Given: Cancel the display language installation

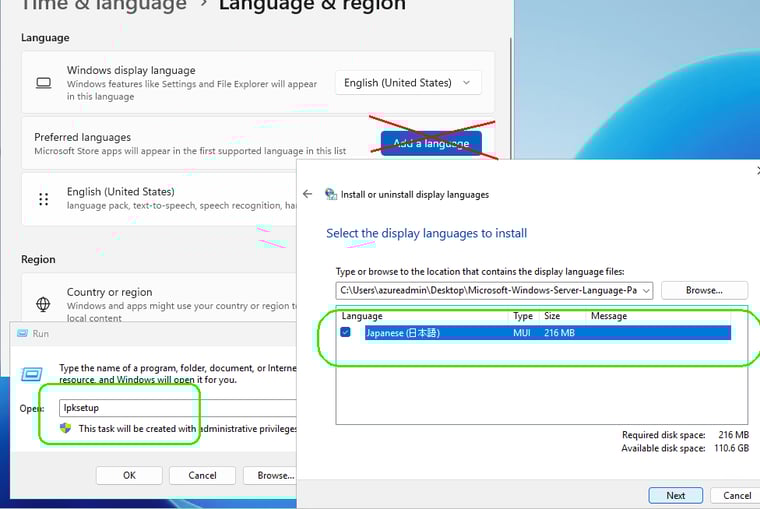Looking at the screenshot, I should pos(737,495).
